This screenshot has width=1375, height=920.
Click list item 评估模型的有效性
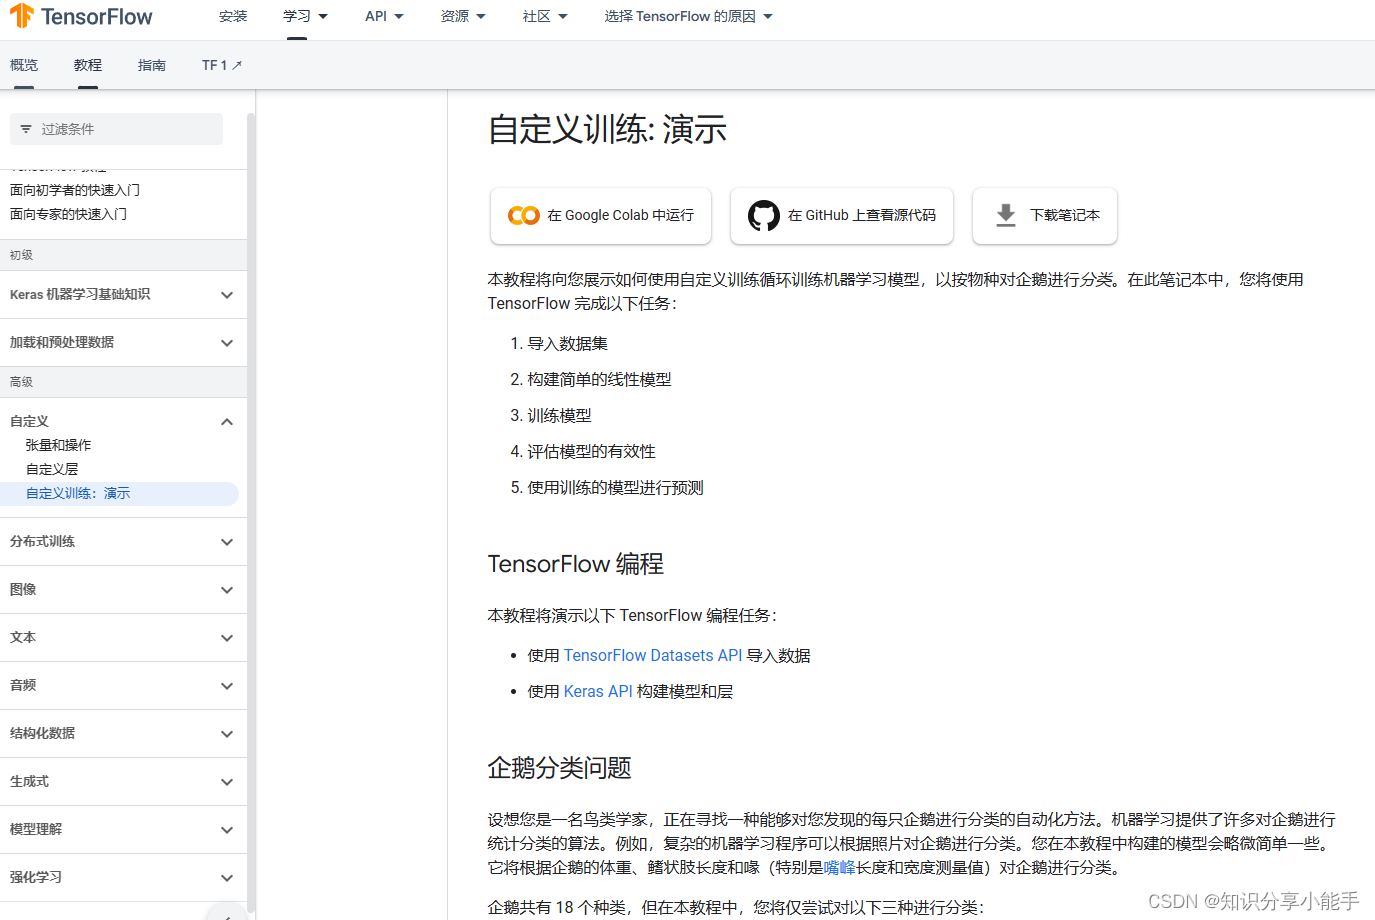591,452
